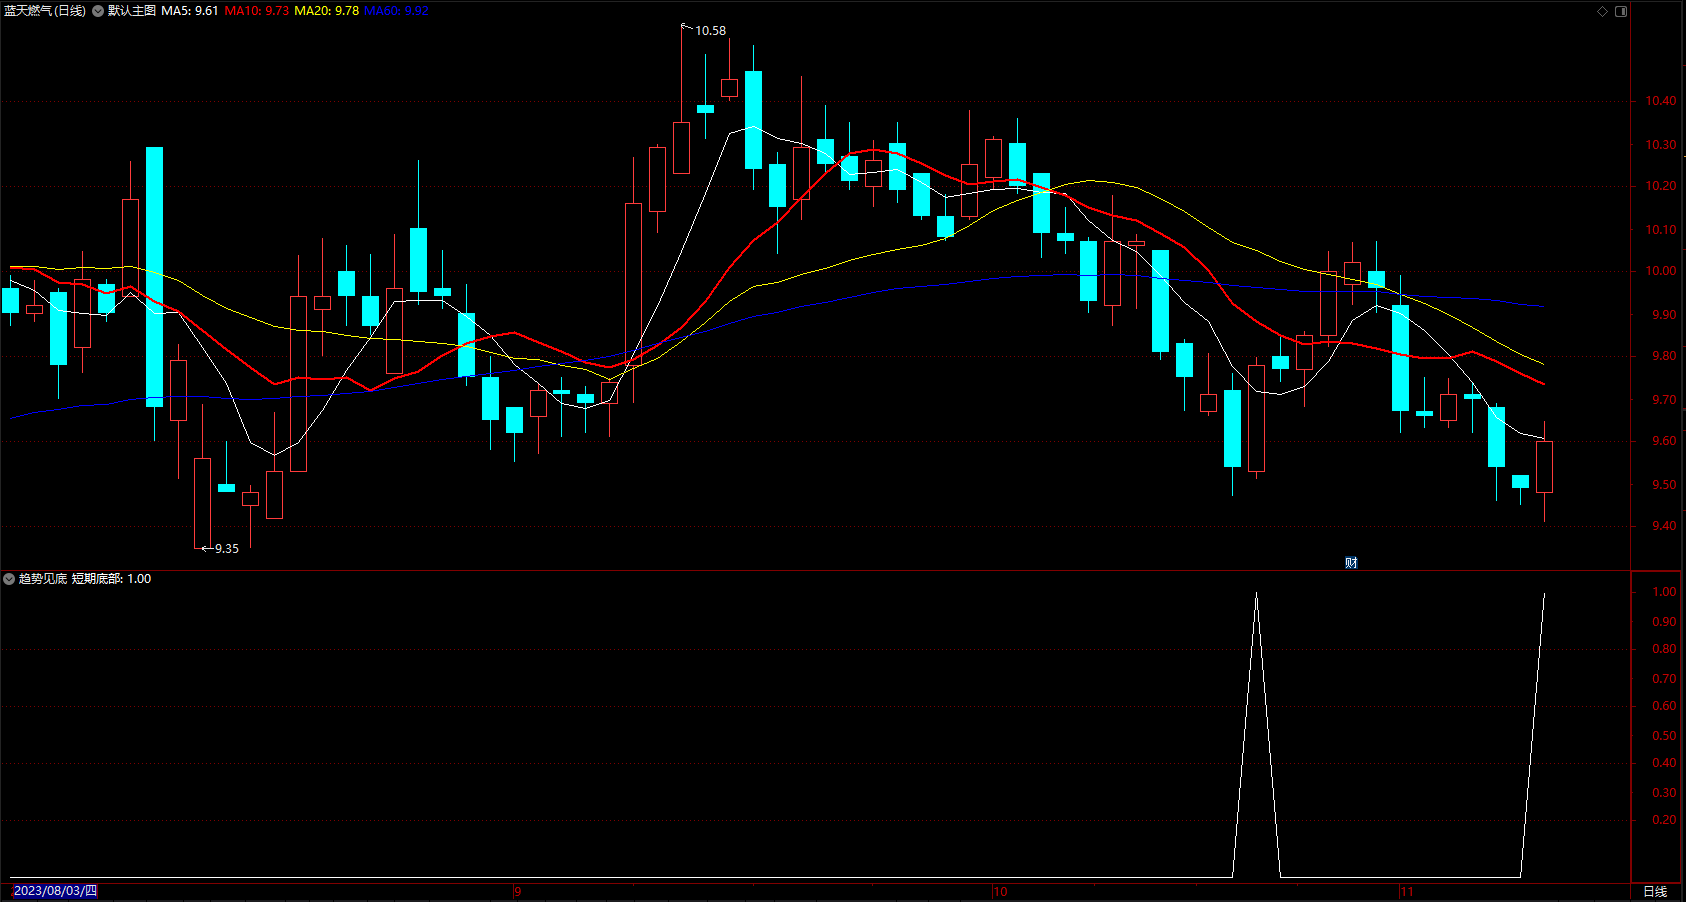Click the 0.20 indicator axis label

point(1664,820)
